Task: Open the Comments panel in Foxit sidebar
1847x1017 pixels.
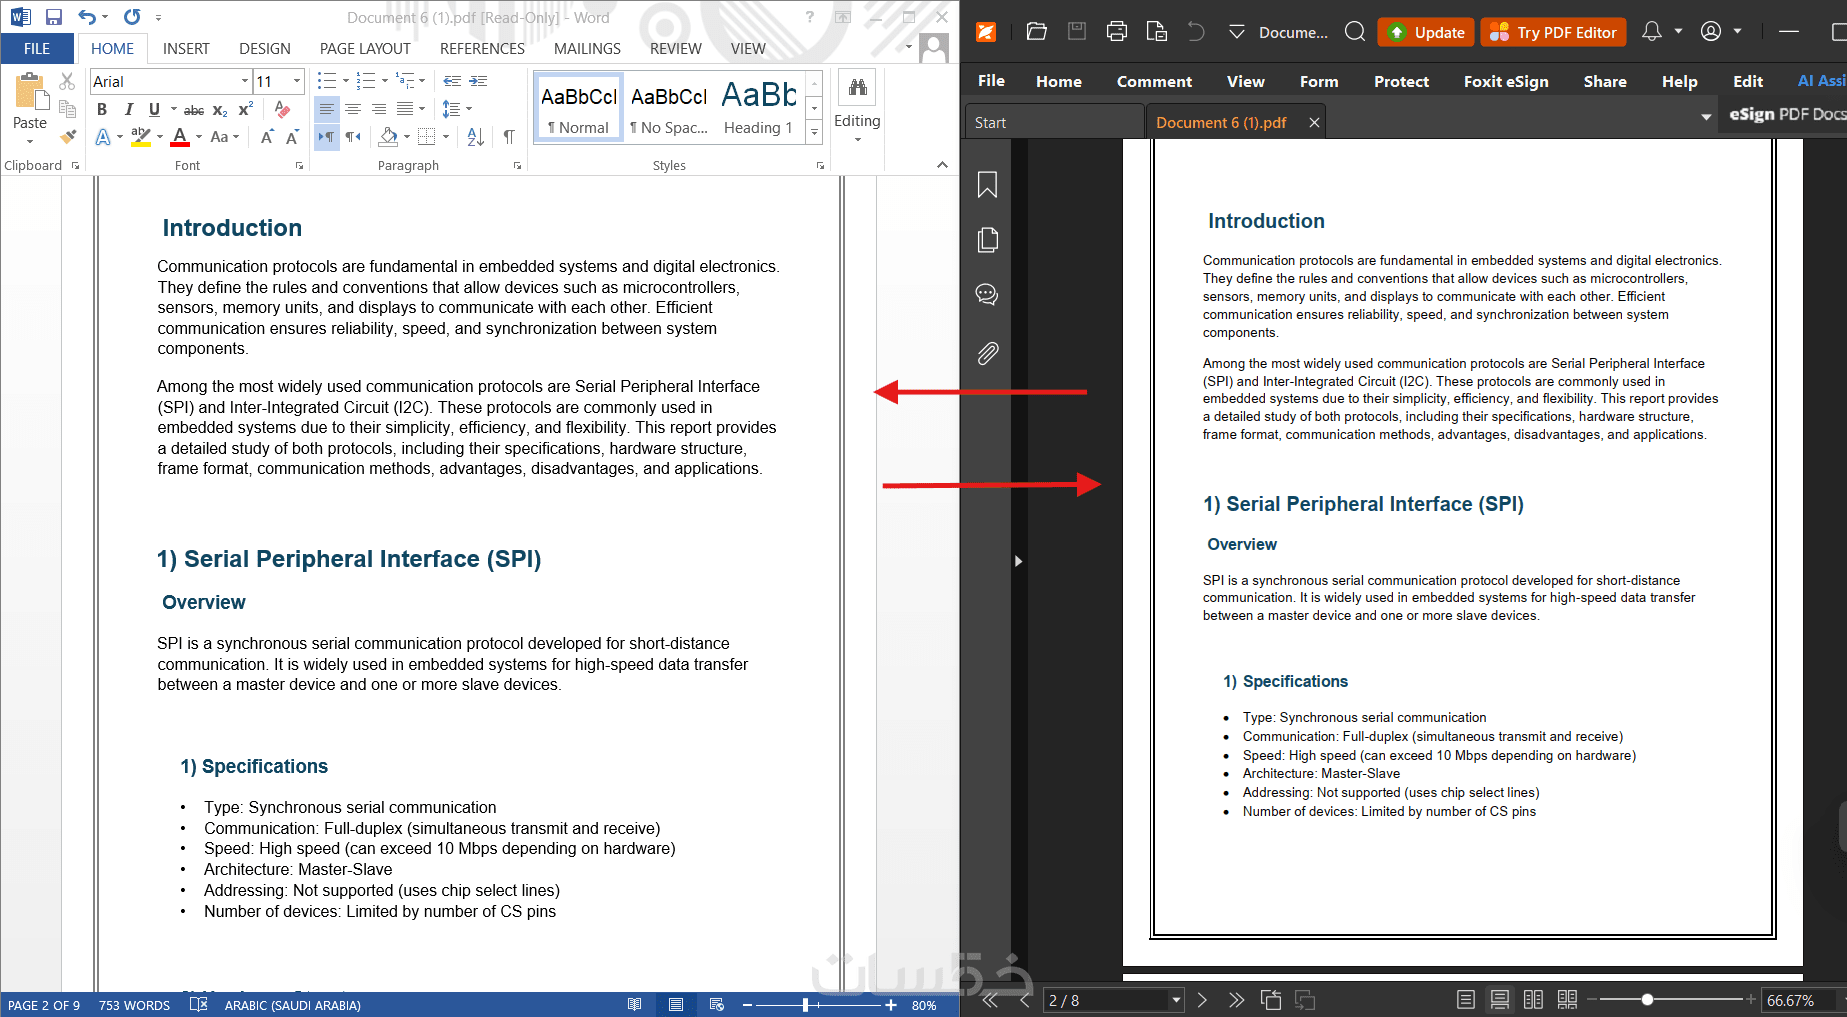Action: pyautogui.click(x=987, y=295)
